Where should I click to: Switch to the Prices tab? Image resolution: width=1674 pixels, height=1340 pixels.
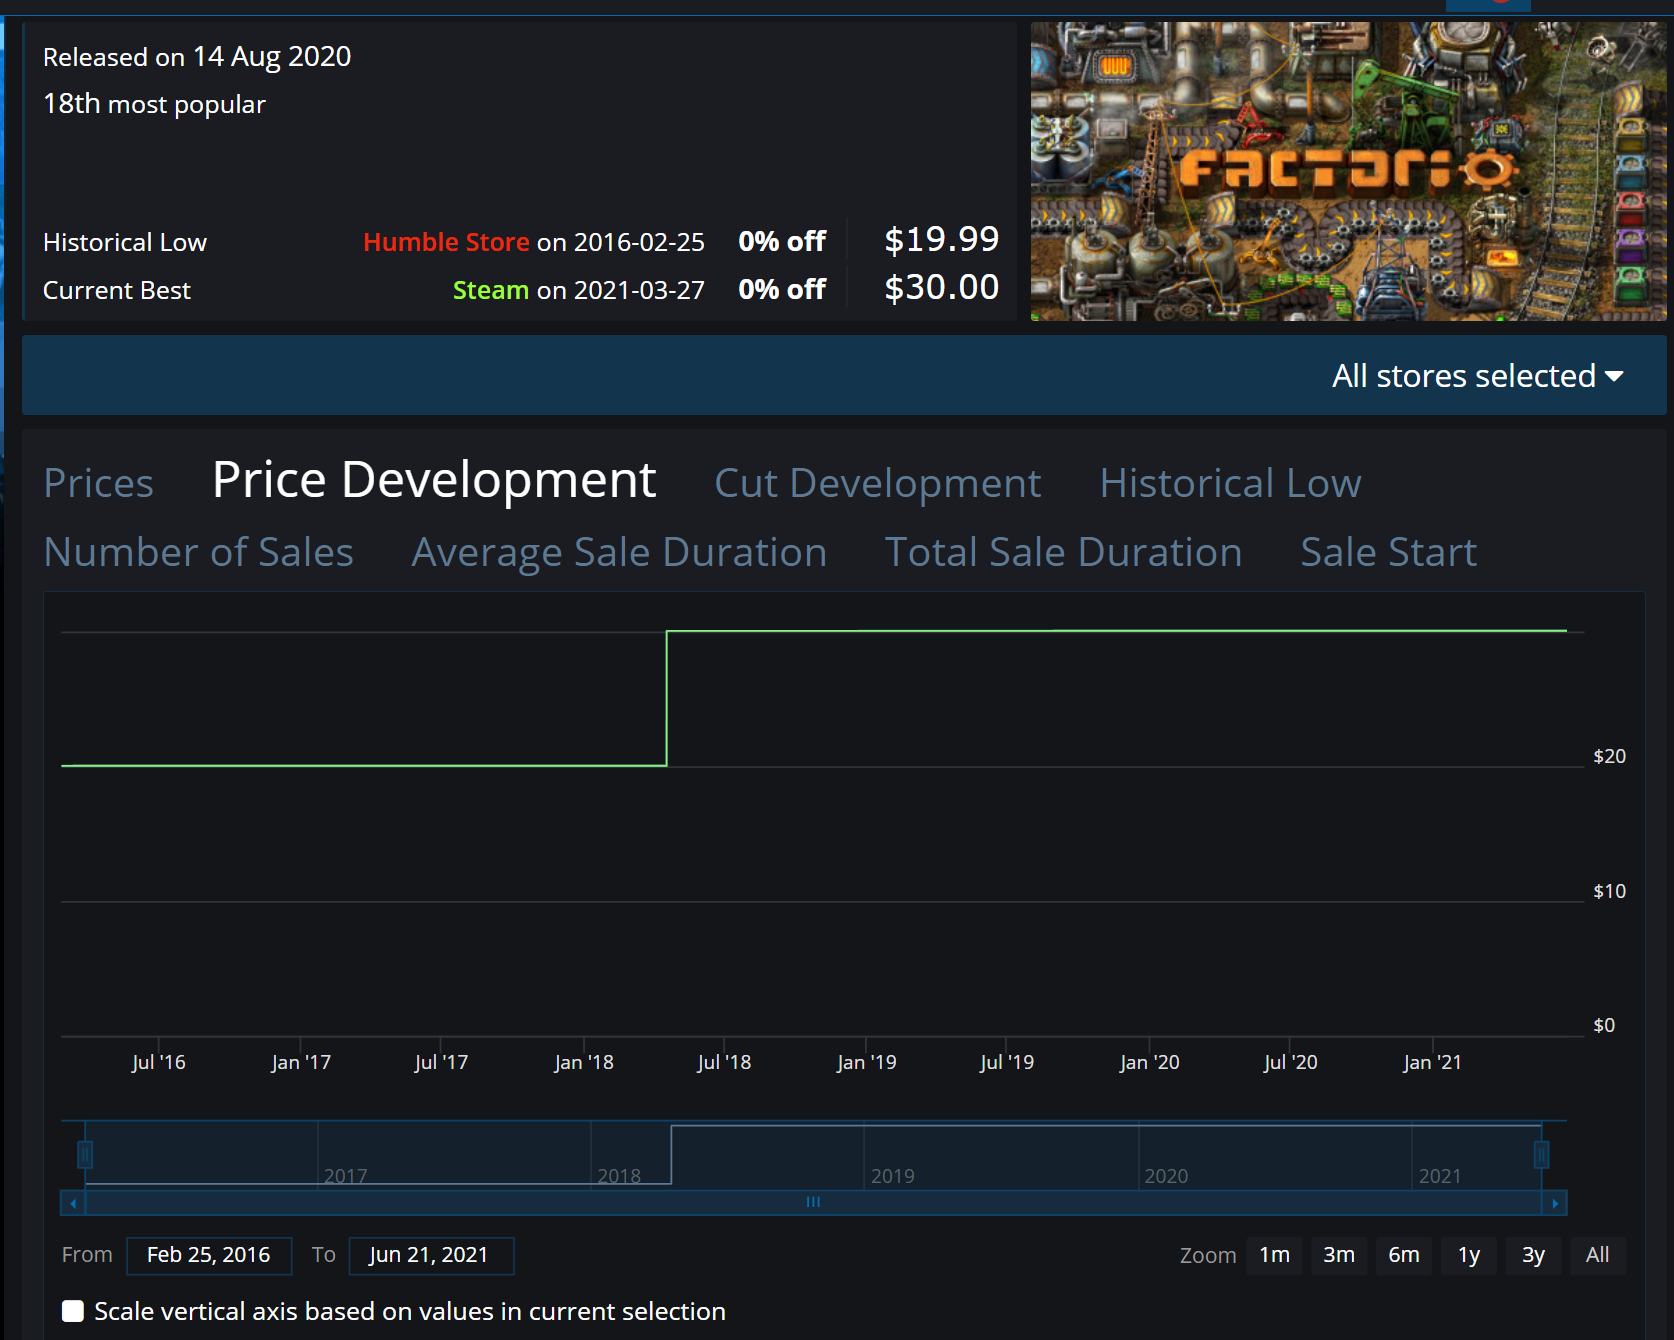tap(98, 483)
